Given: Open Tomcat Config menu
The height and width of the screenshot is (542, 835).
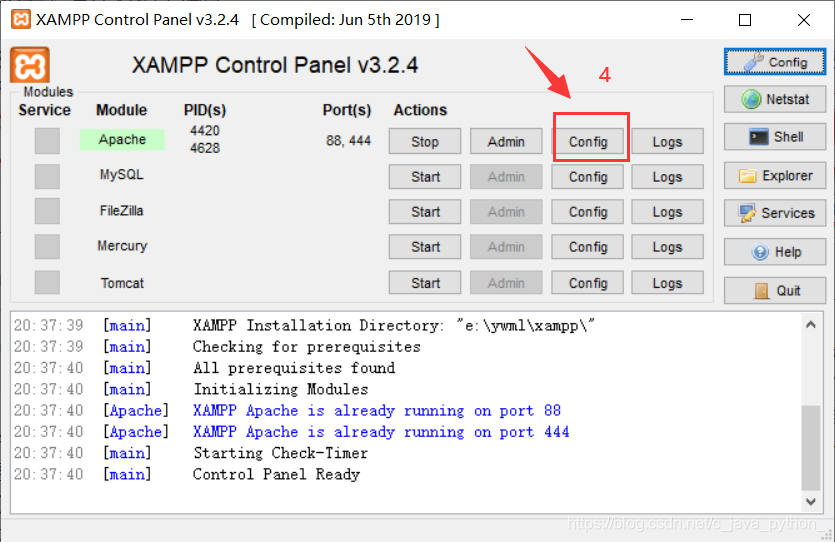Looking at the screenshot, I should (588, 282).
